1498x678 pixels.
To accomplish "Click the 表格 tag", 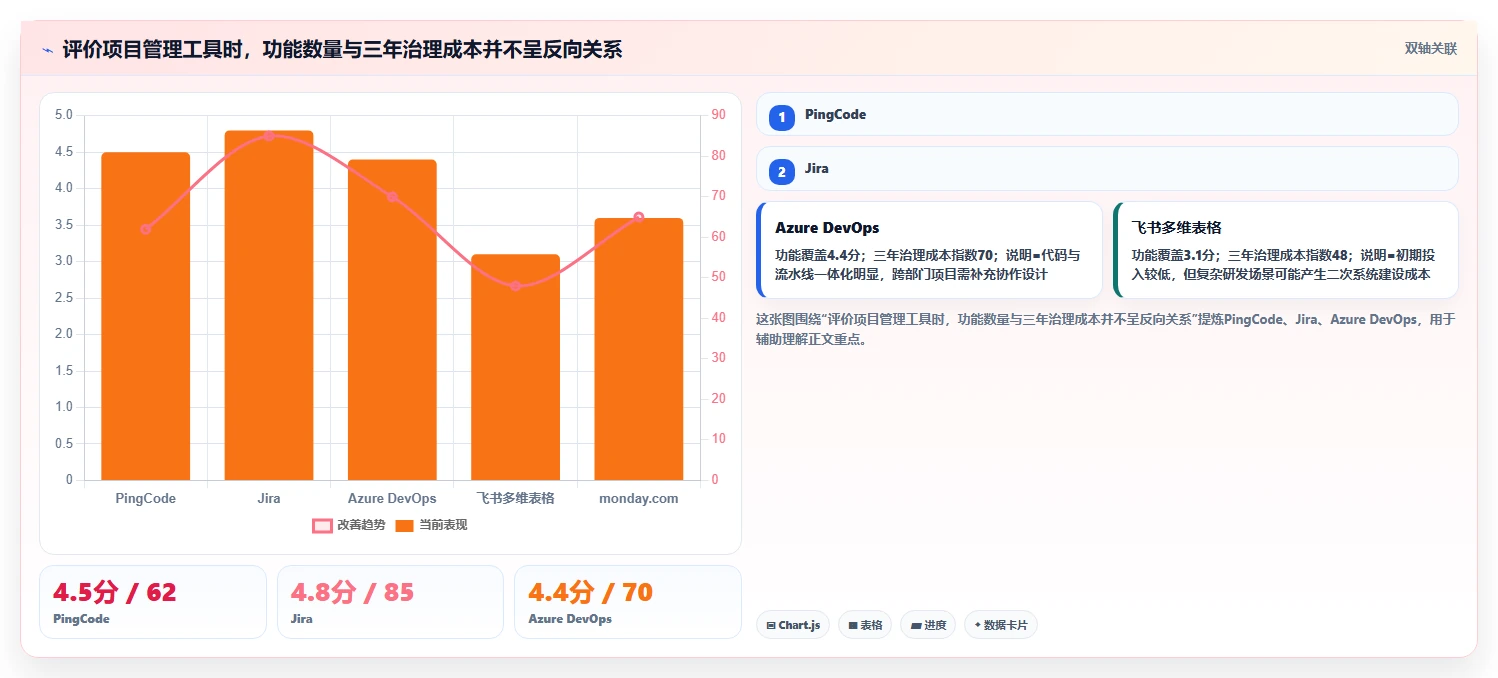I will [x=865, y=625].
